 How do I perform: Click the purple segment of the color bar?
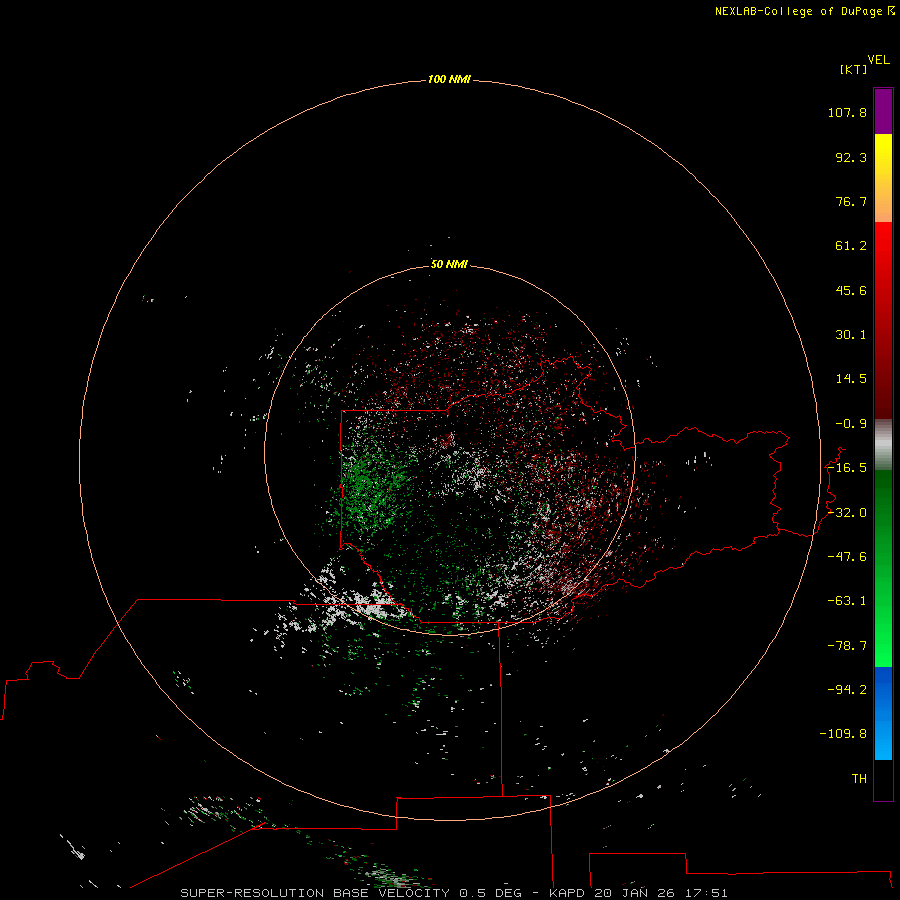click(x=883, y=111)
